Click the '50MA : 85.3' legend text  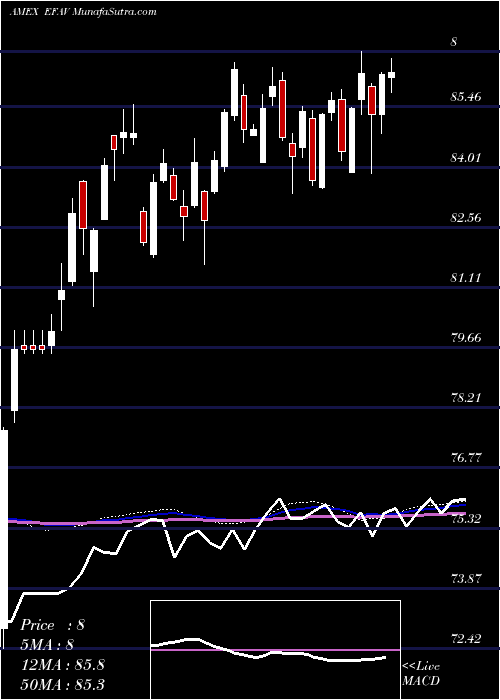point(62,684)
